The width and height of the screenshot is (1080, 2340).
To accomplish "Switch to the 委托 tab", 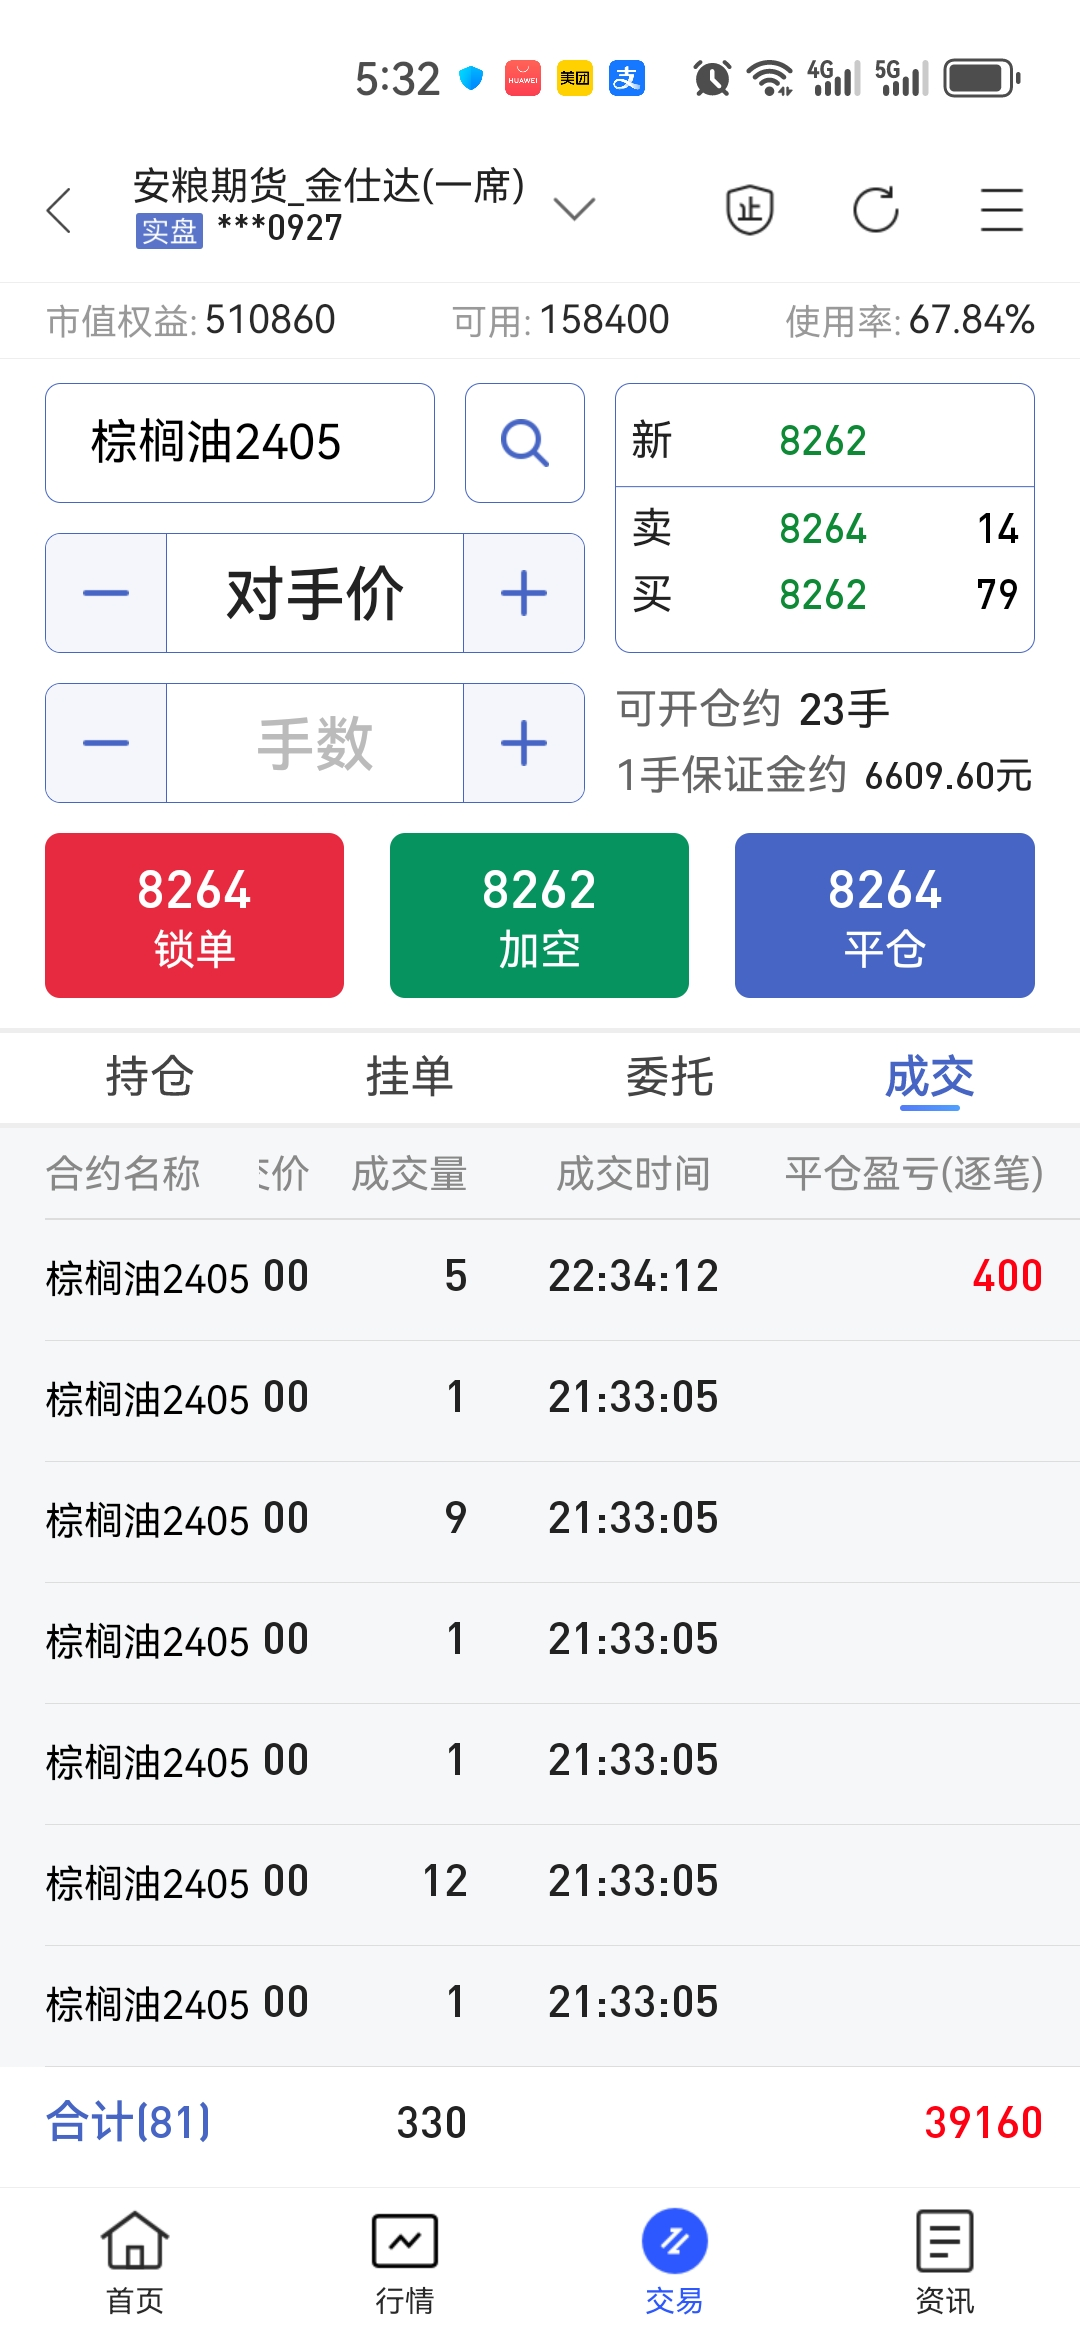I will [x=670, y=1077].
